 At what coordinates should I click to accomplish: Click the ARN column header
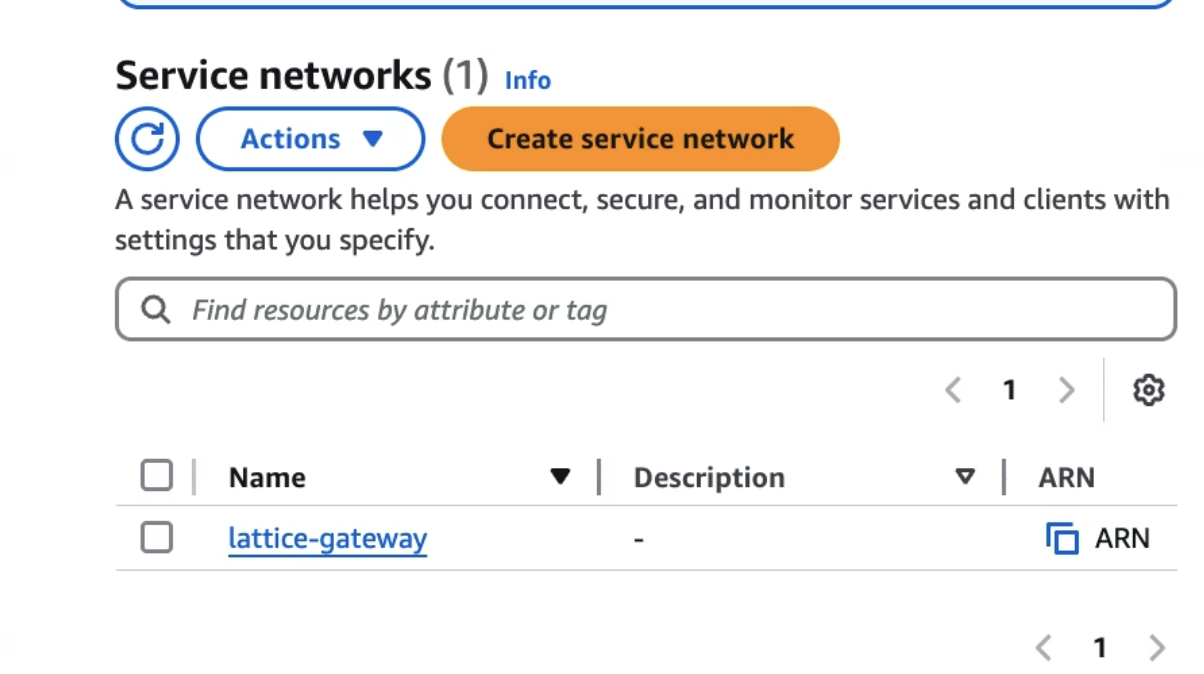(x=1066, y=478)
